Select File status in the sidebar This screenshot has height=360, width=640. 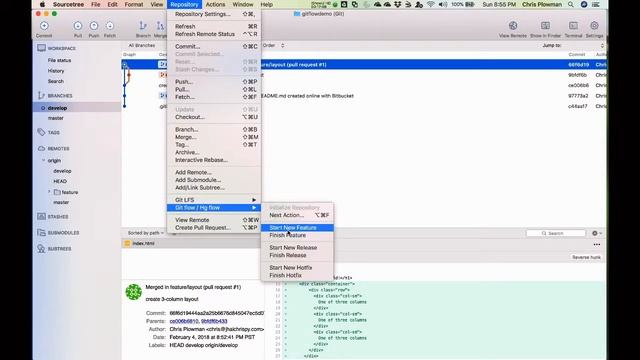pos(60,60)
